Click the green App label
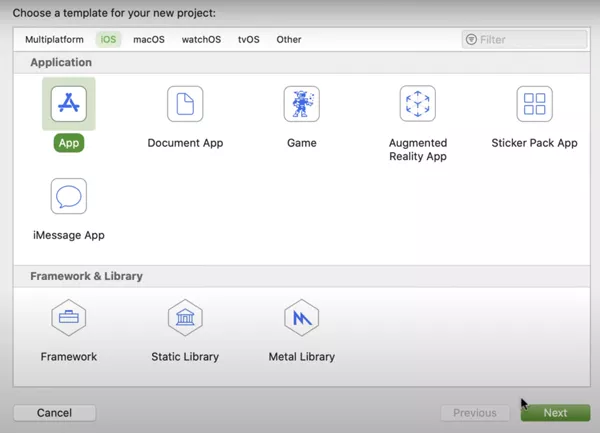This screenshot has width=600, height=433. [69, 143]
